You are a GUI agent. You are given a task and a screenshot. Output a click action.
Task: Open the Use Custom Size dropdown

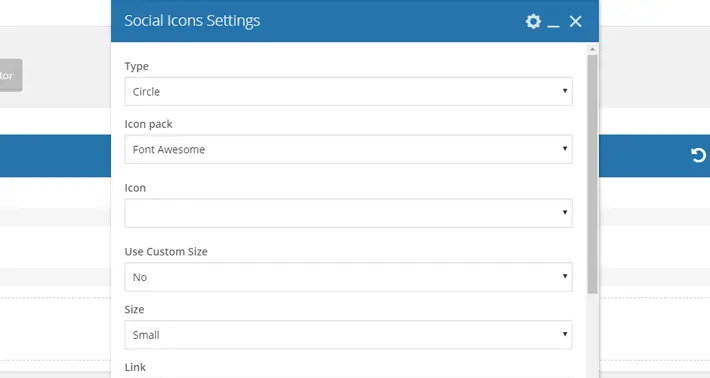(348, 277)
